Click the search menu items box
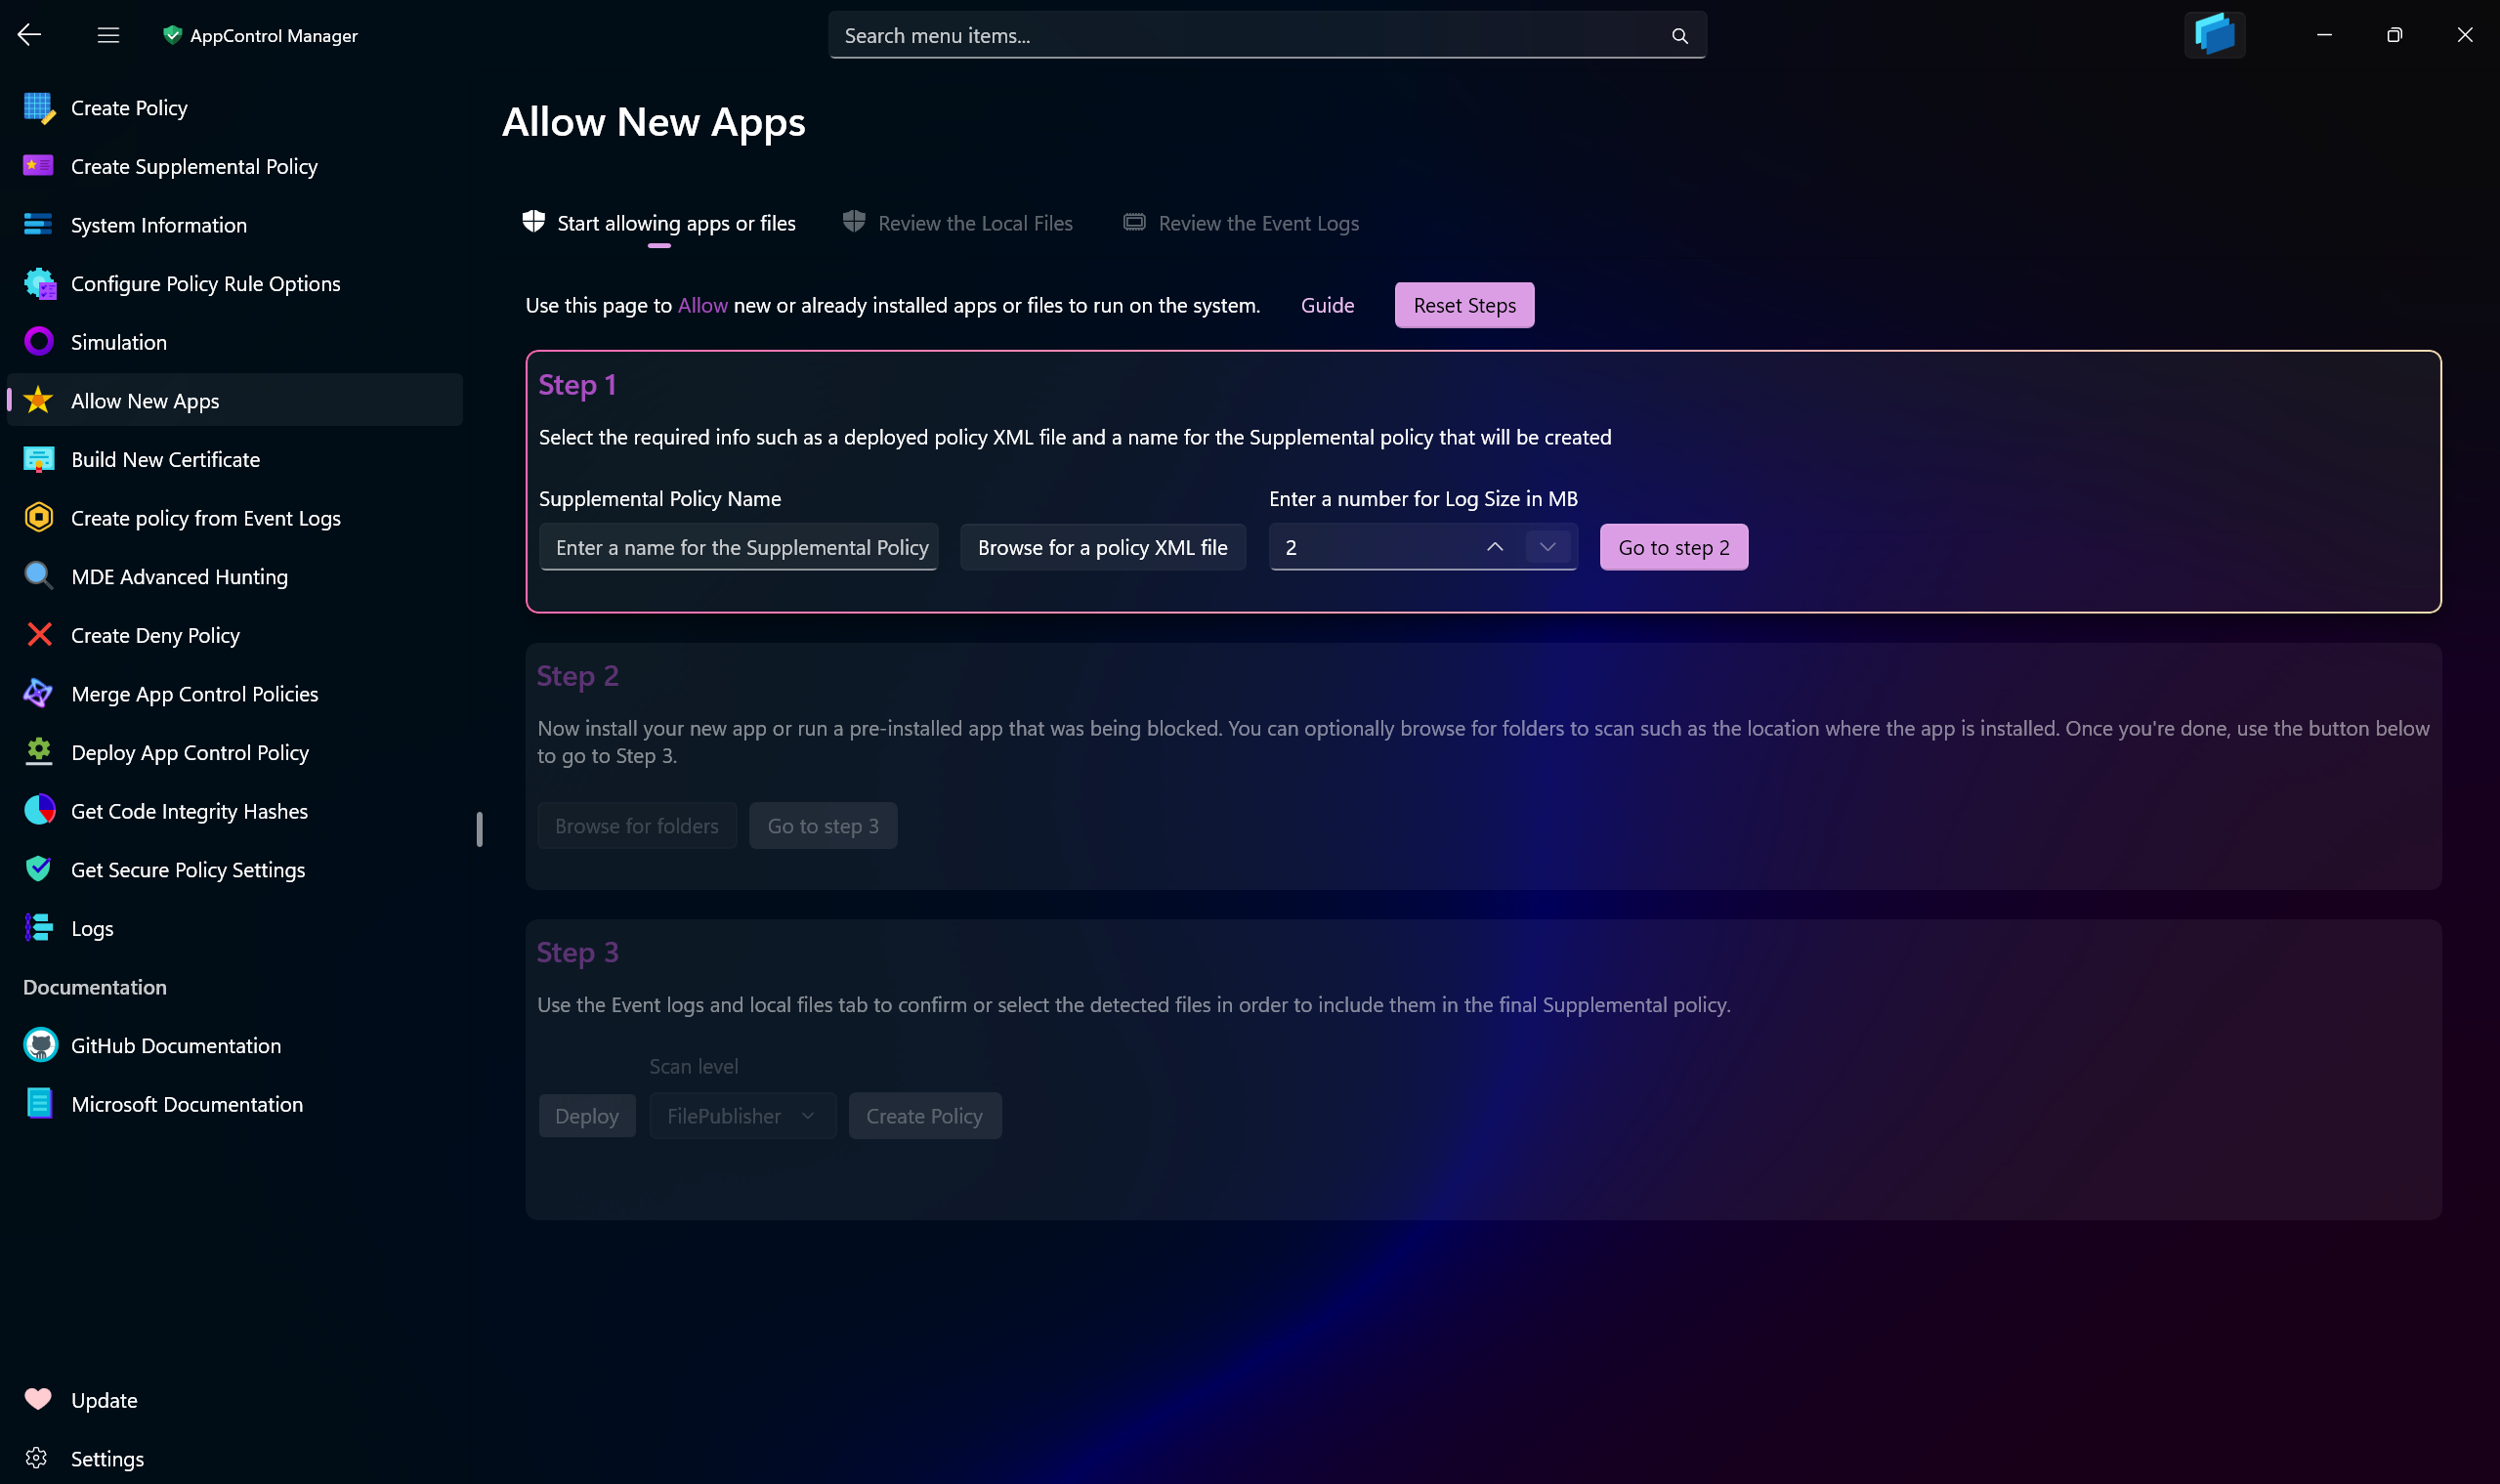The image size is (2500, 1484). [1250, 36]
